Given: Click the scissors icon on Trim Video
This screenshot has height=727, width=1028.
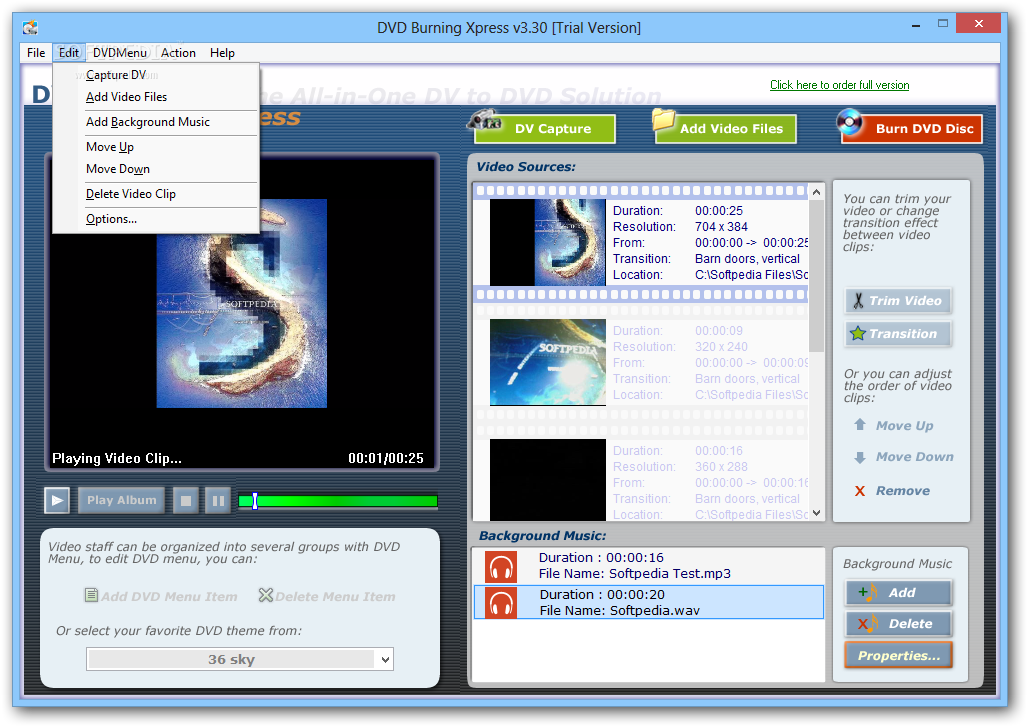Looking at the screenshot, I should [x=858, y=301].
